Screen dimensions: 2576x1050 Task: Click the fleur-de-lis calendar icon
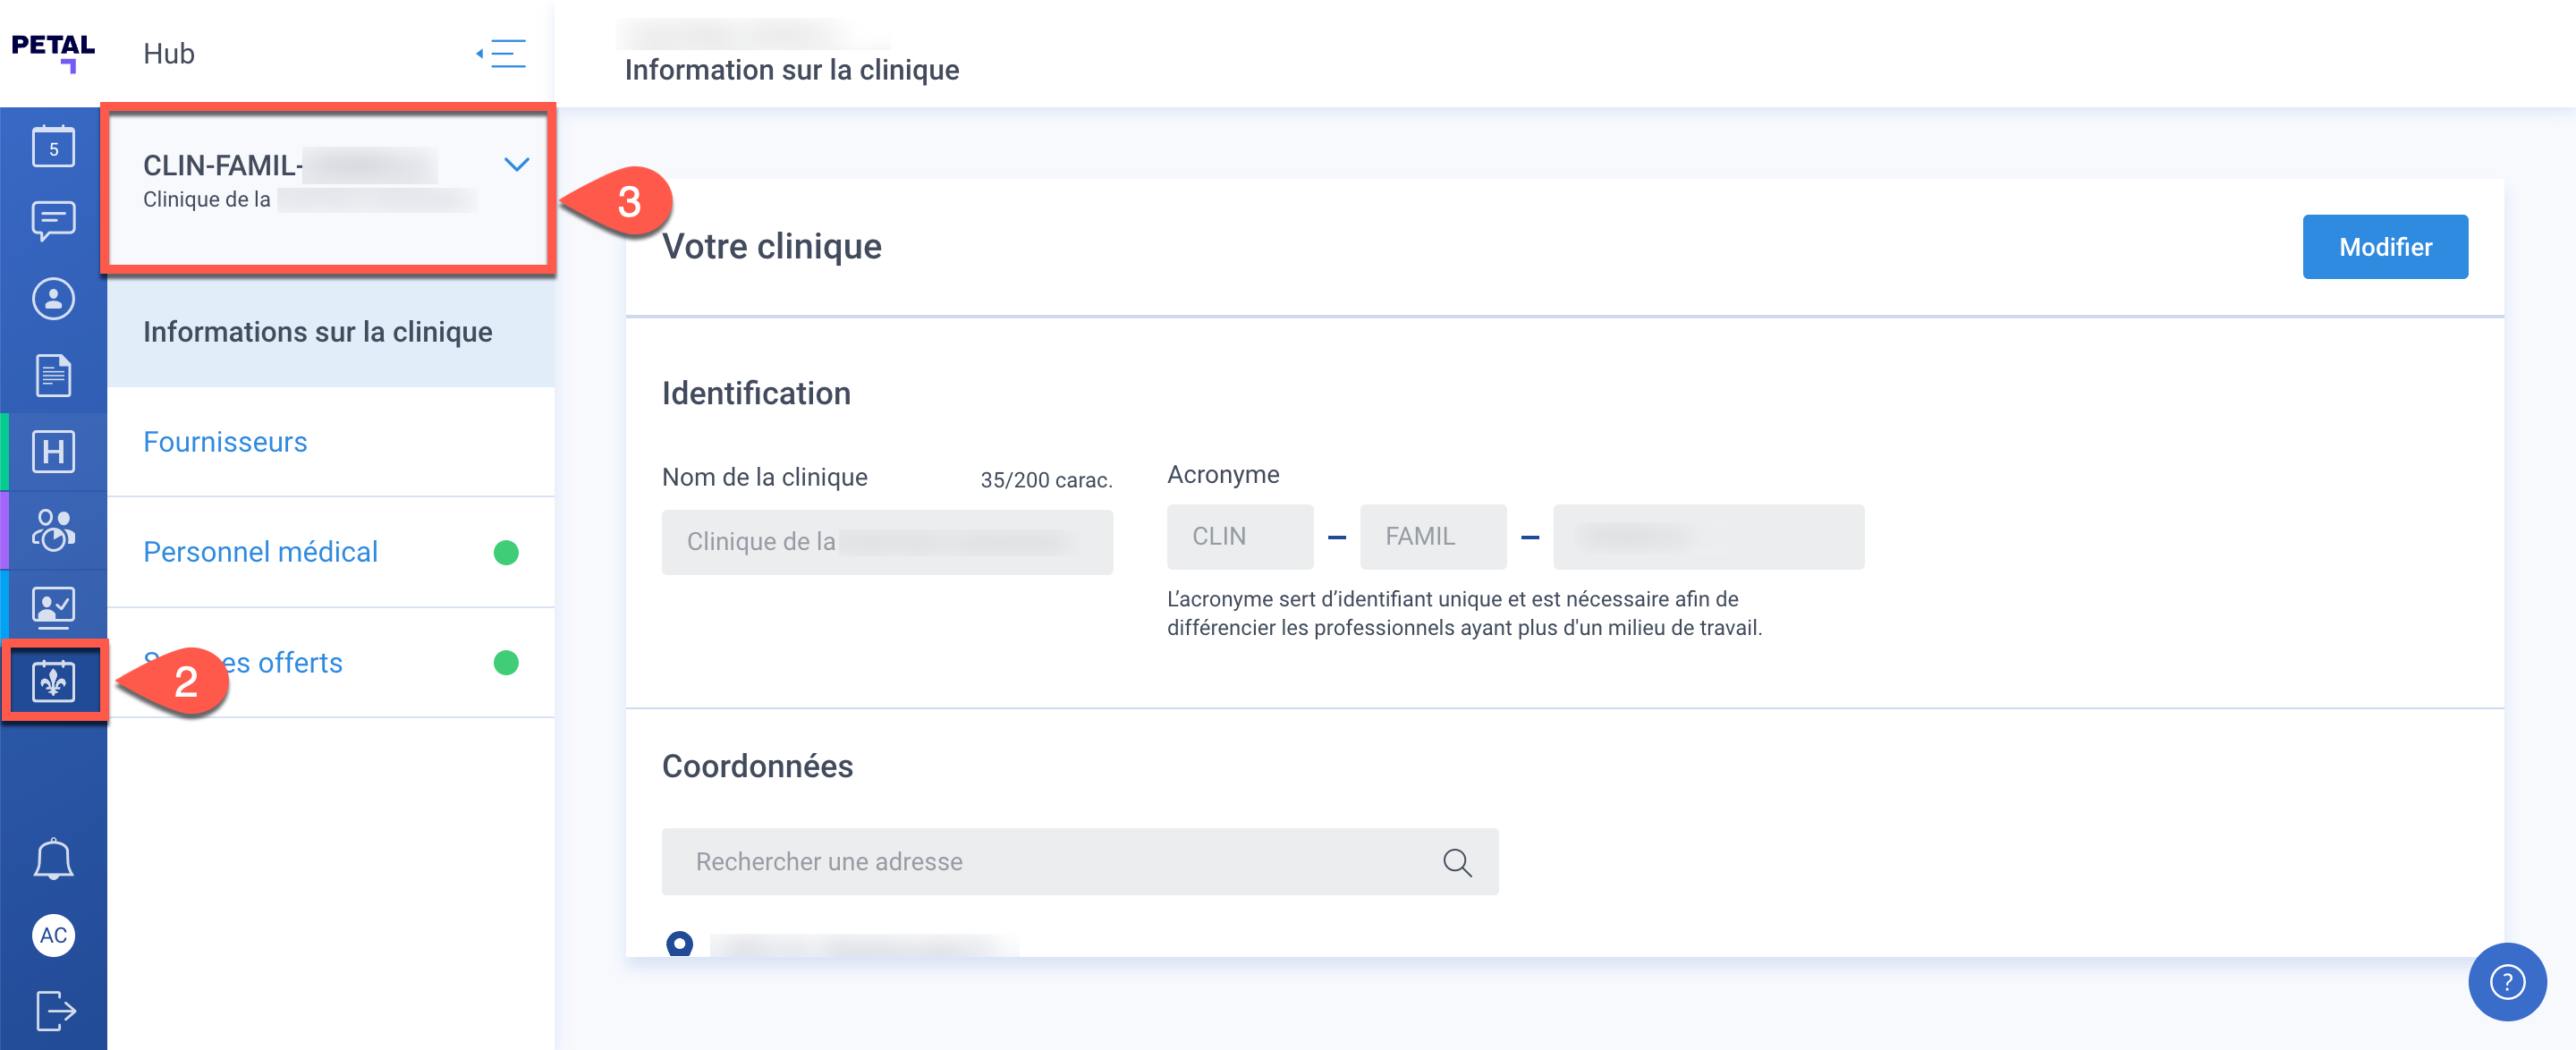click(53, 682)
